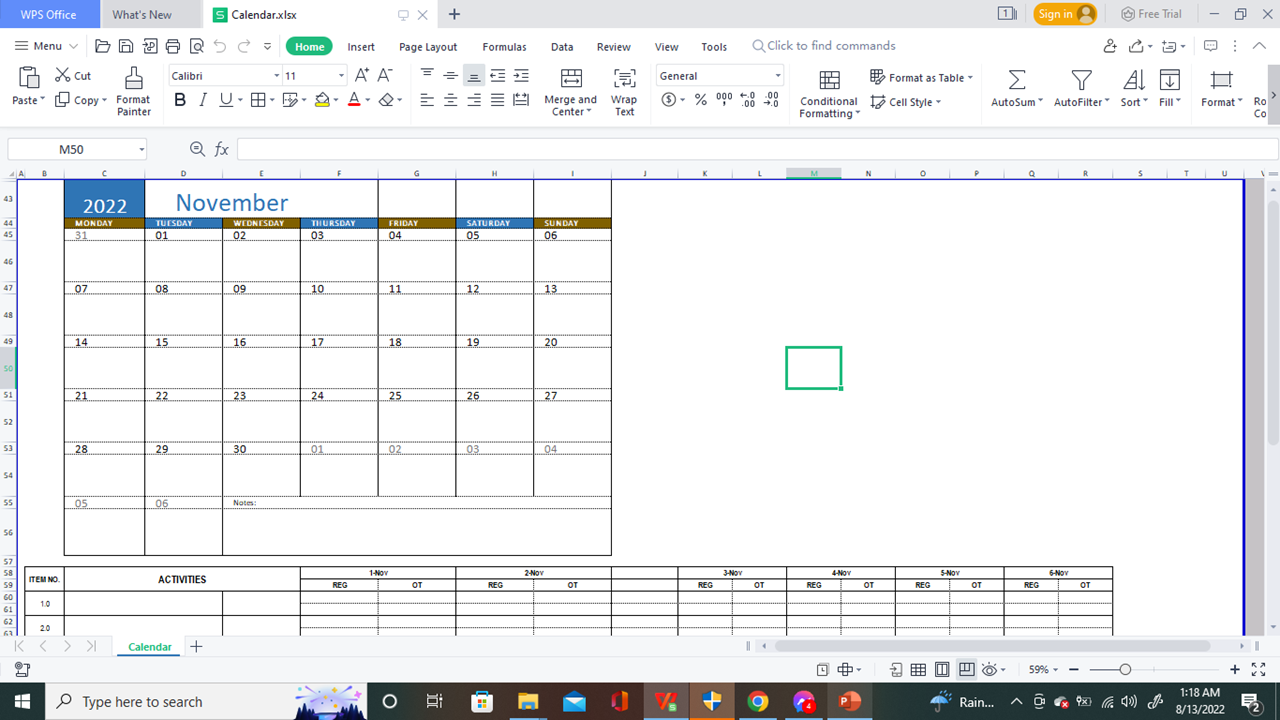Viewport: 1280px width, 720px height.
Task: Toggle justify alignment
Action: (x=497, y=100)
